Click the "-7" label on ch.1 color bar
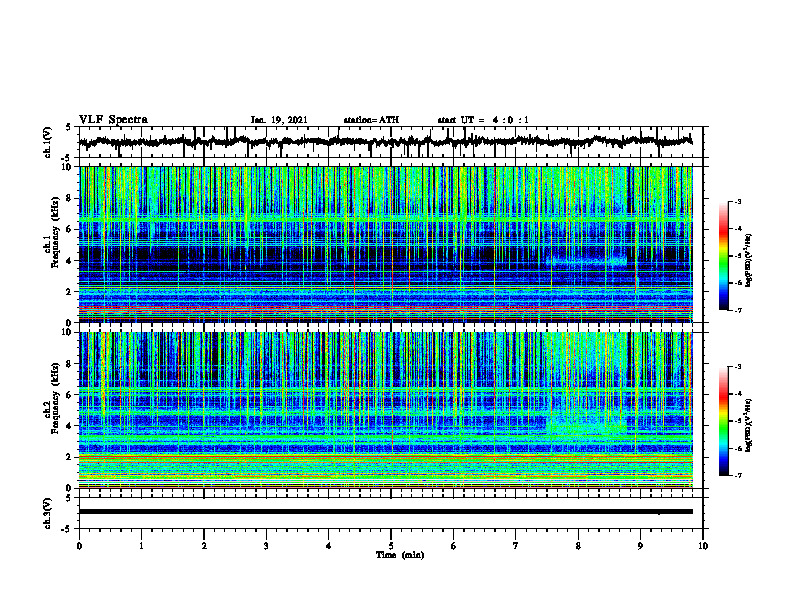 point(737,310)
